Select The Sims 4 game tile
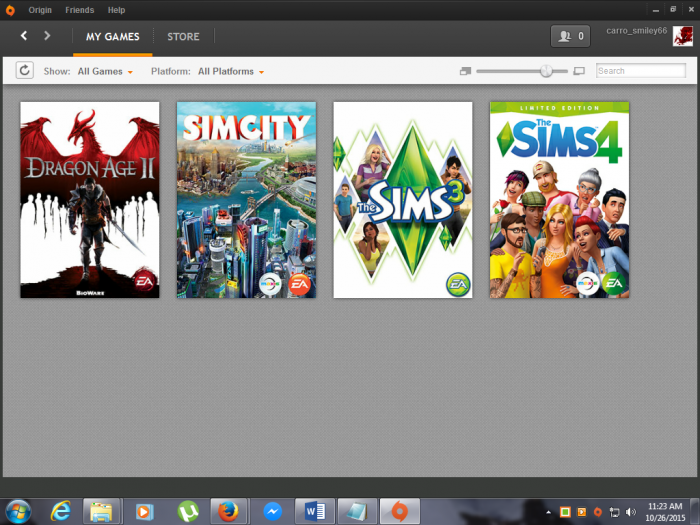This screenshot has height=525, width=700. tap(559, 200)
